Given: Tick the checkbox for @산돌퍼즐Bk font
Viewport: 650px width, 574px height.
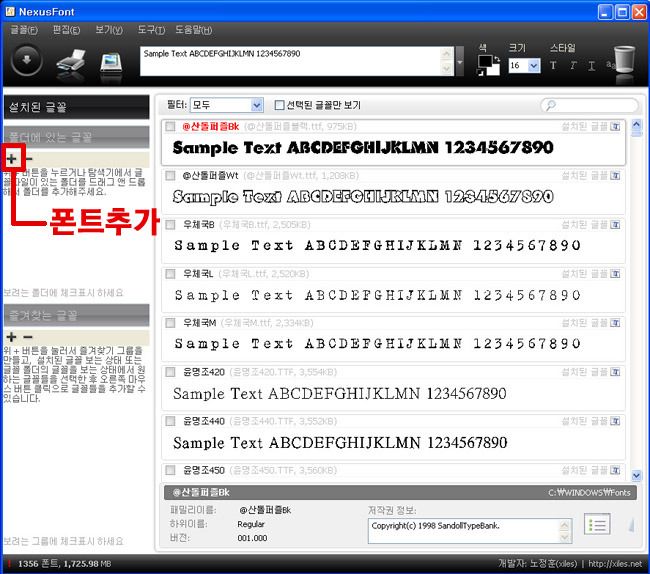Looking at the screenshot, I should (170, 126).
